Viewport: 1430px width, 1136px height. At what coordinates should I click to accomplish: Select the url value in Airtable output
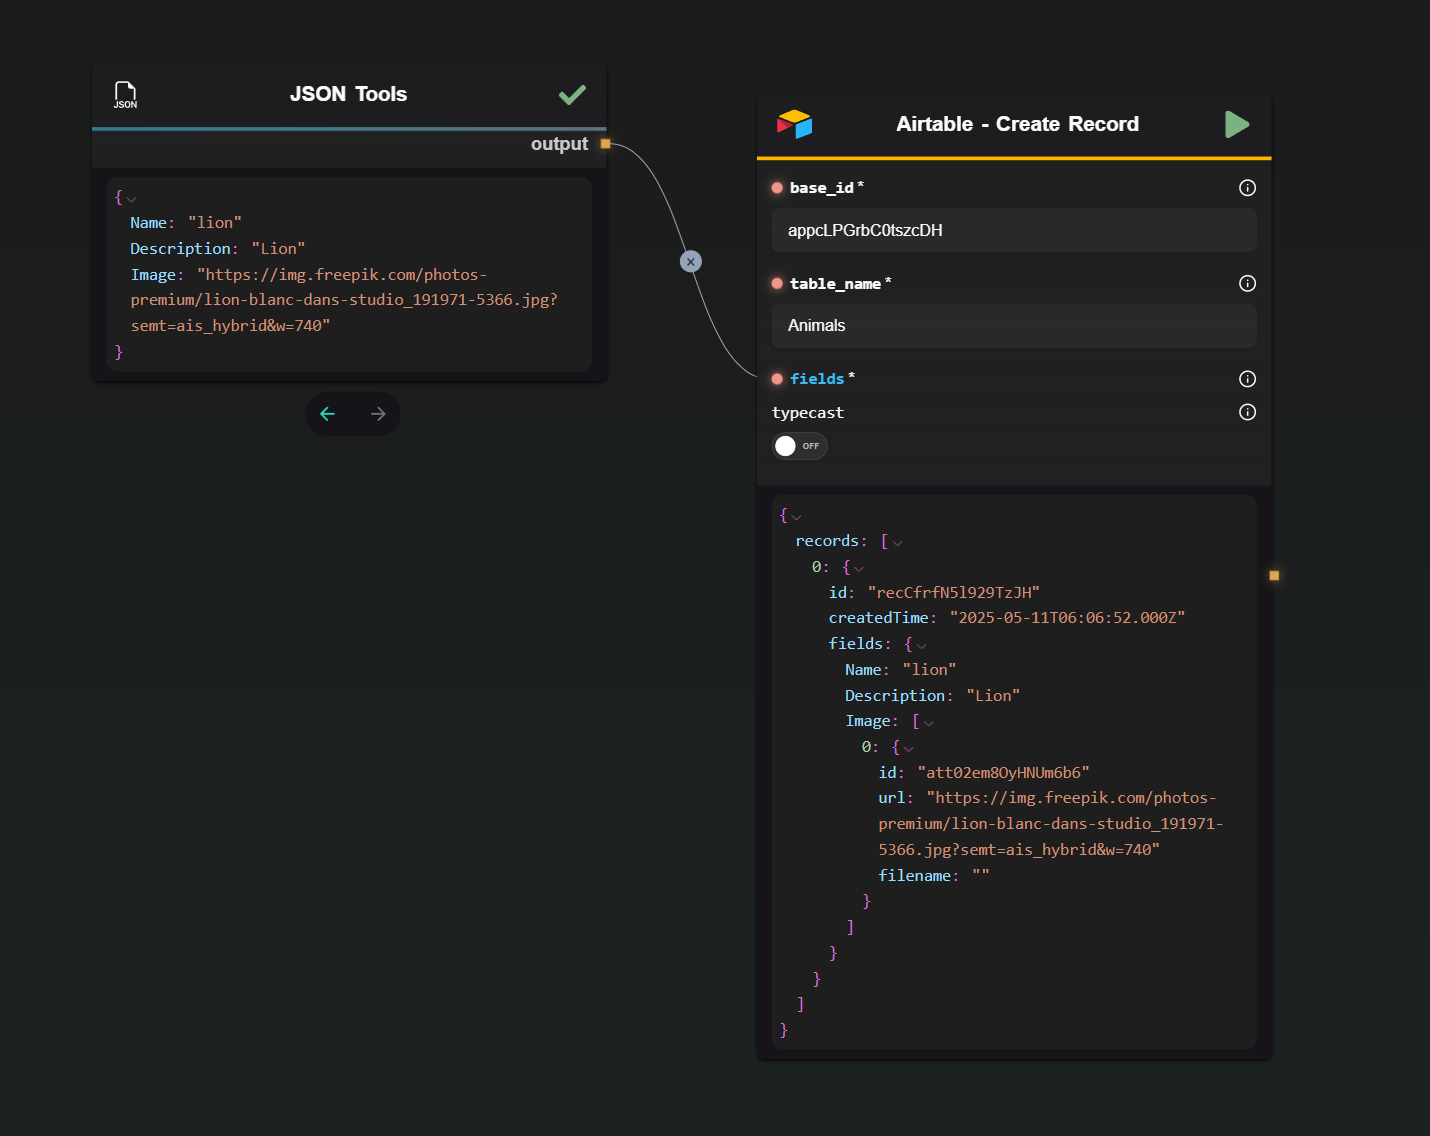(1051, 824)
